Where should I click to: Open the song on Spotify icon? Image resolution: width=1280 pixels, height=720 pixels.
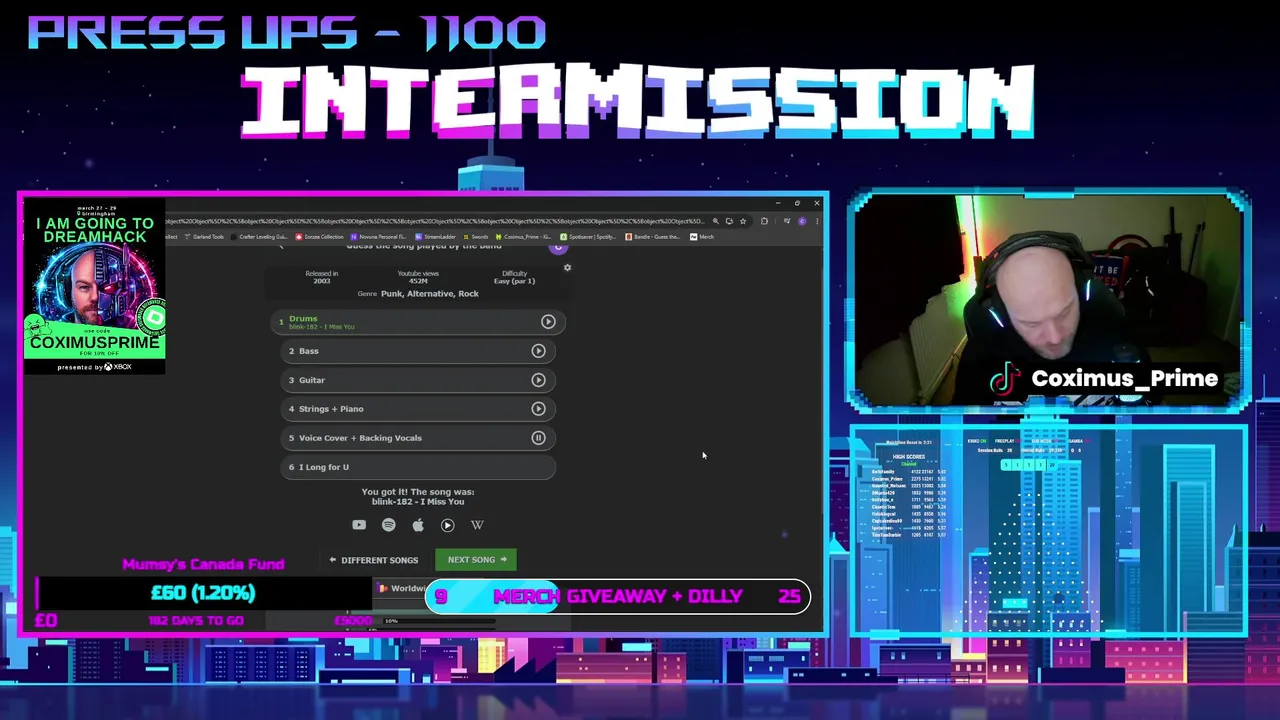tap(388, 525)
